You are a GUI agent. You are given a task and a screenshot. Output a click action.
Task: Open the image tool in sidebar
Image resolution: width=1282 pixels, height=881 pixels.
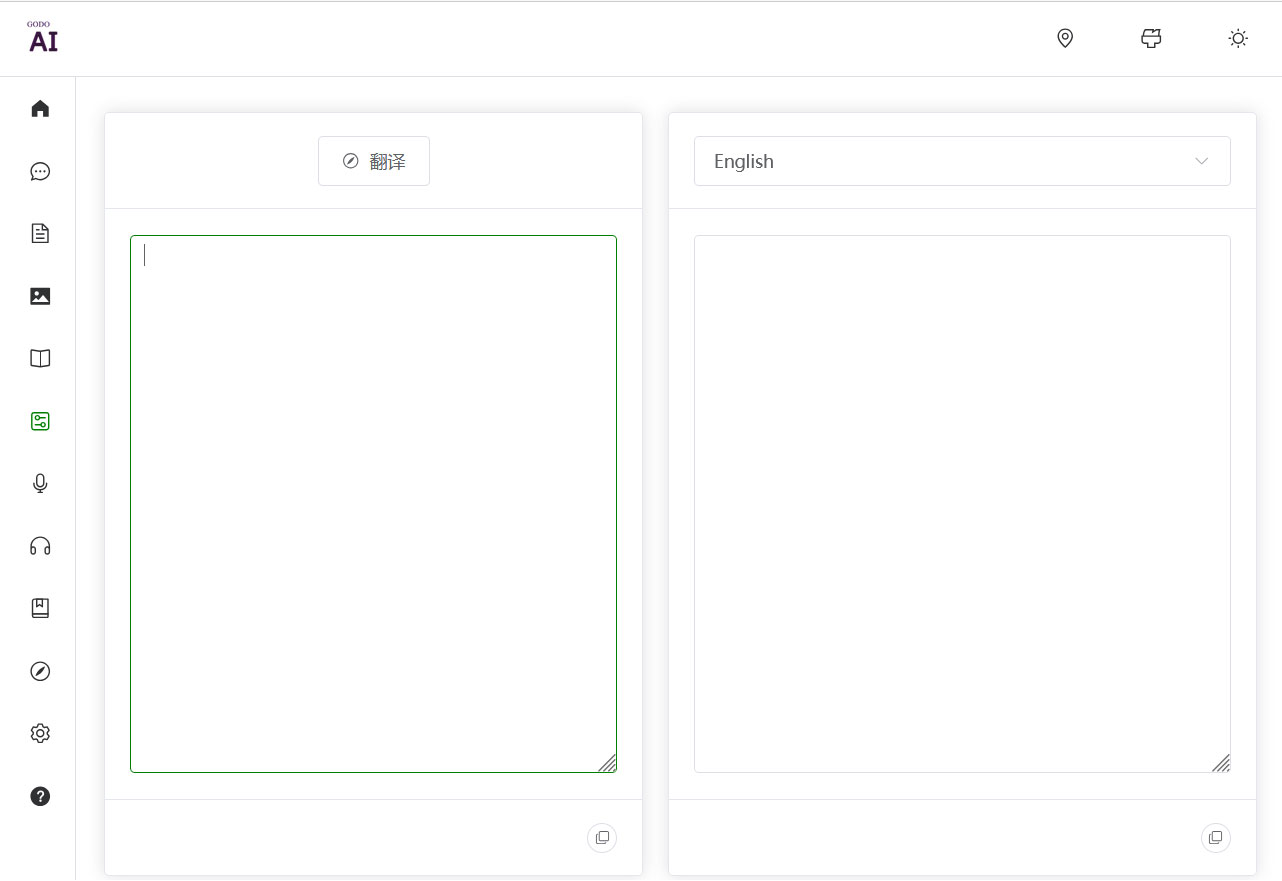click(x=40, y=296)
